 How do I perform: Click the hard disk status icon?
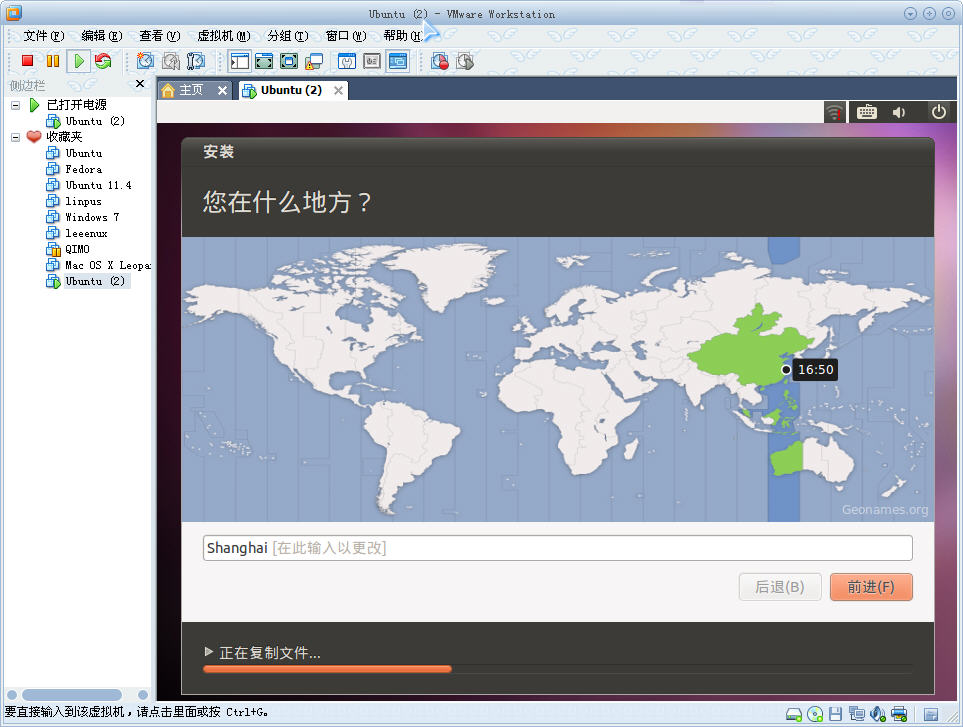[794, 714]
